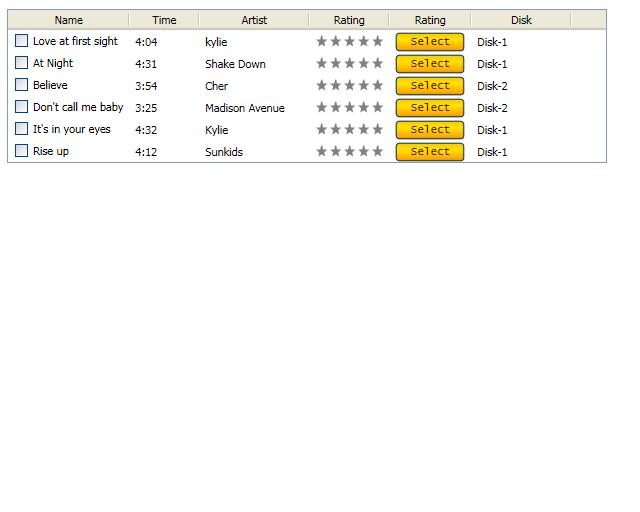
Task: Give It's in your eyes five stars
Action: tap(378, 129)
